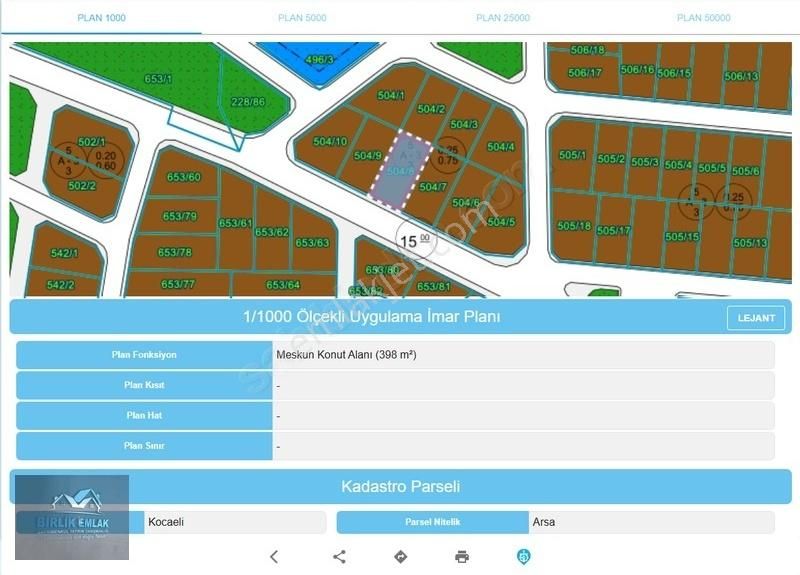Select parcel 542/2 on the map
This screenshot has width=800, height=575.
60,285
